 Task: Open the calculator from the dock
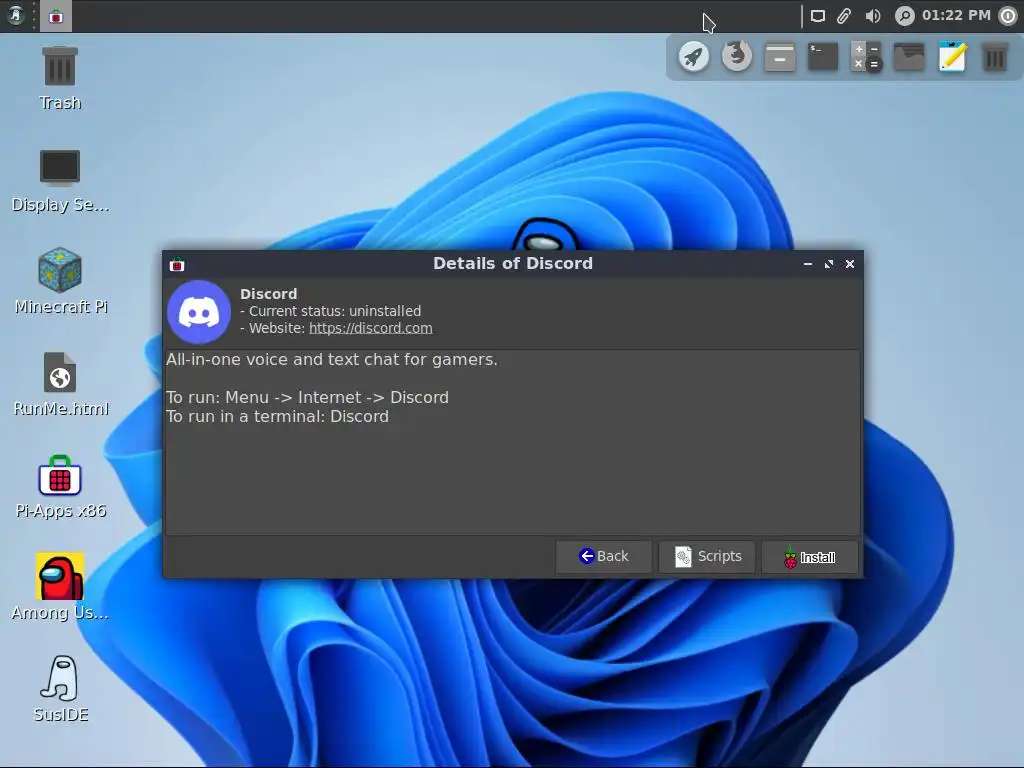coord(866,57)
